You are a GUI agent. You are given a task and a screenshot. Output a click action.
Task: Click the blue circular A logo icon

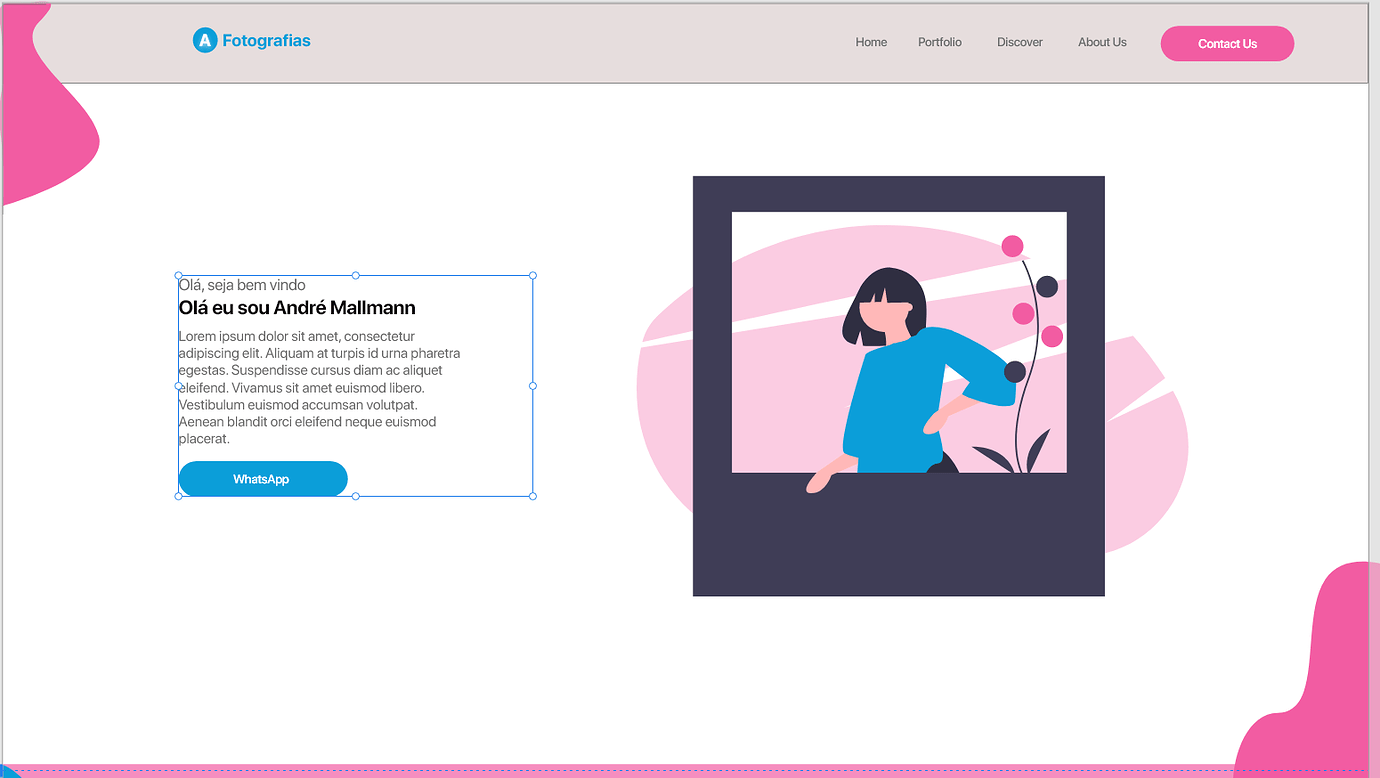pos(205,41)
